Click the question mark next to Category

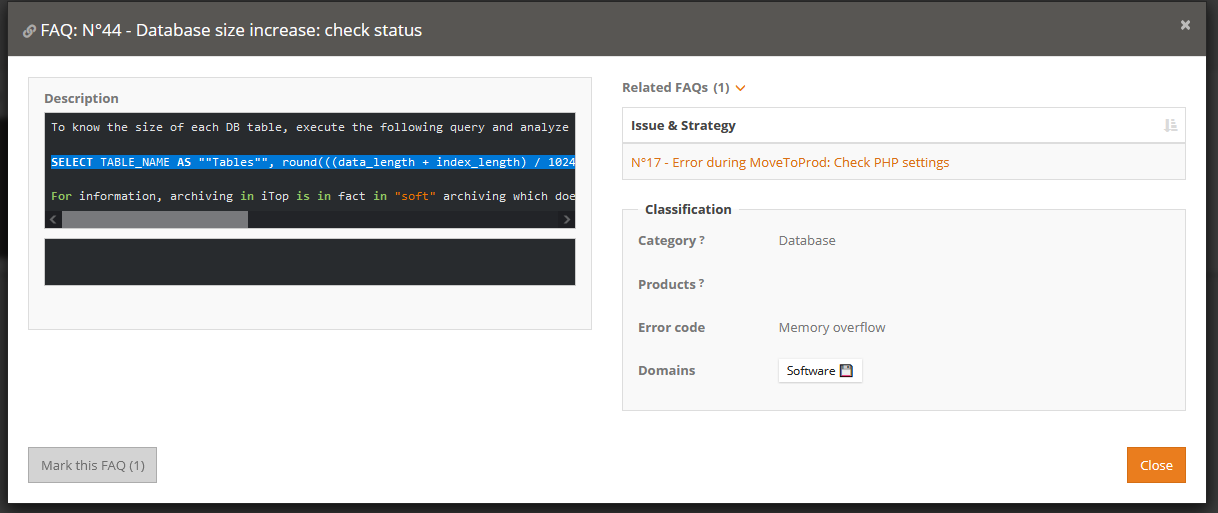(702, 241)
